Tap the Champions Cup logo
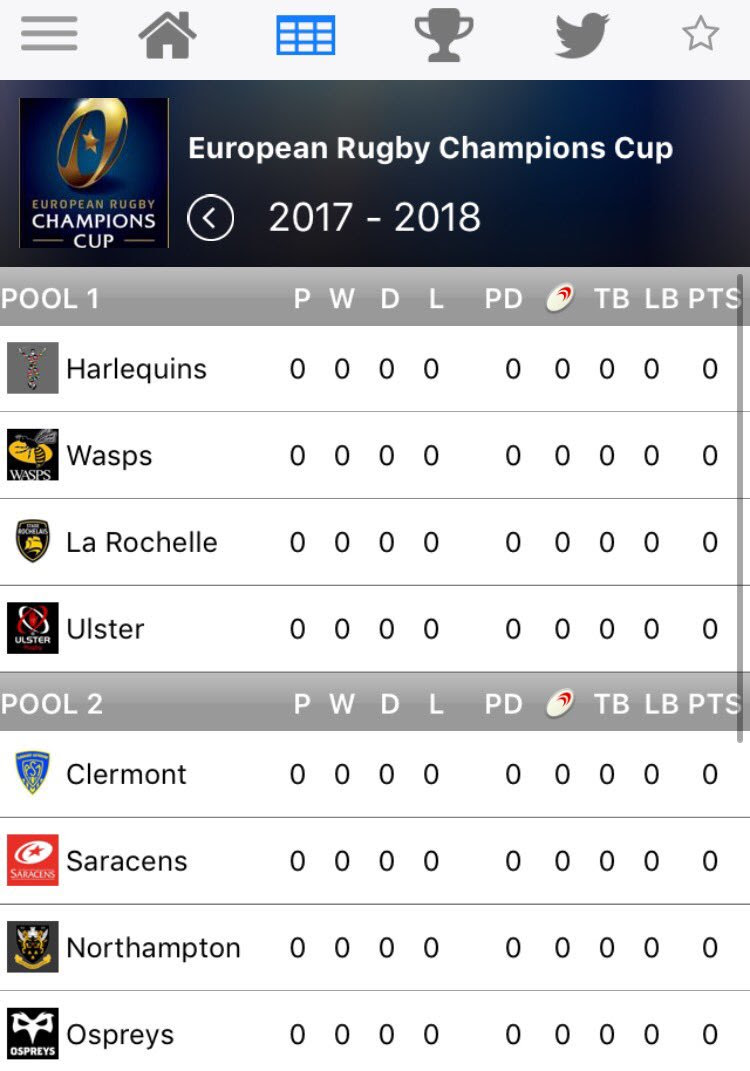Viewport: 750px width, 1071px height. [94, 172]
